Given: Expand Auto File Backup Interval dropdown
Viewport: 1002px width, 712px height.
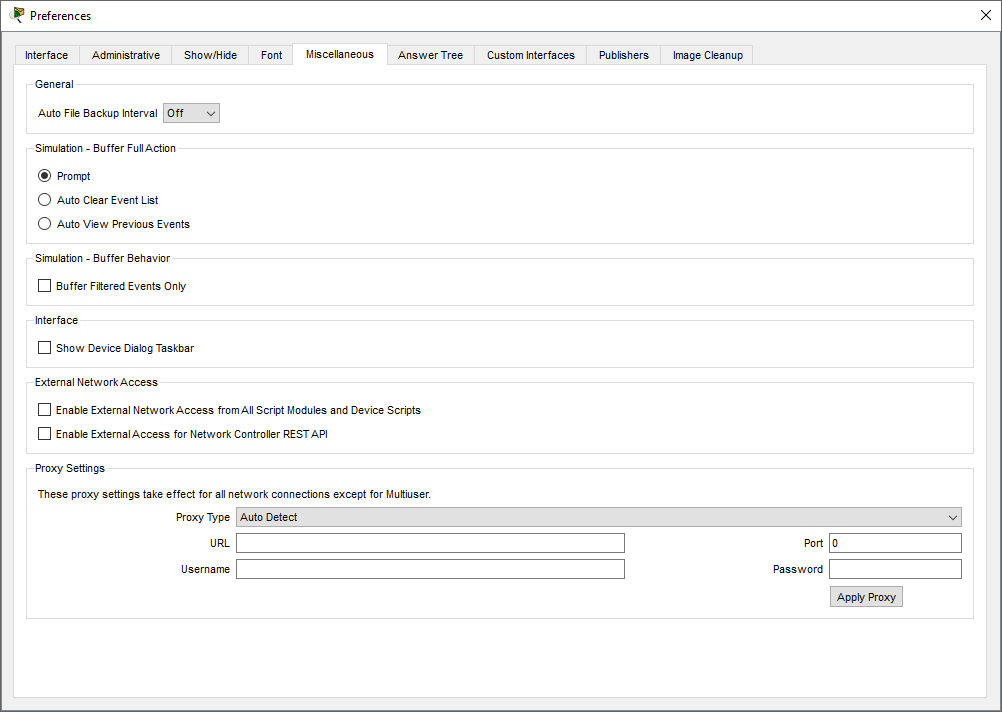Looking at the screenshot, I should (191, 113).
